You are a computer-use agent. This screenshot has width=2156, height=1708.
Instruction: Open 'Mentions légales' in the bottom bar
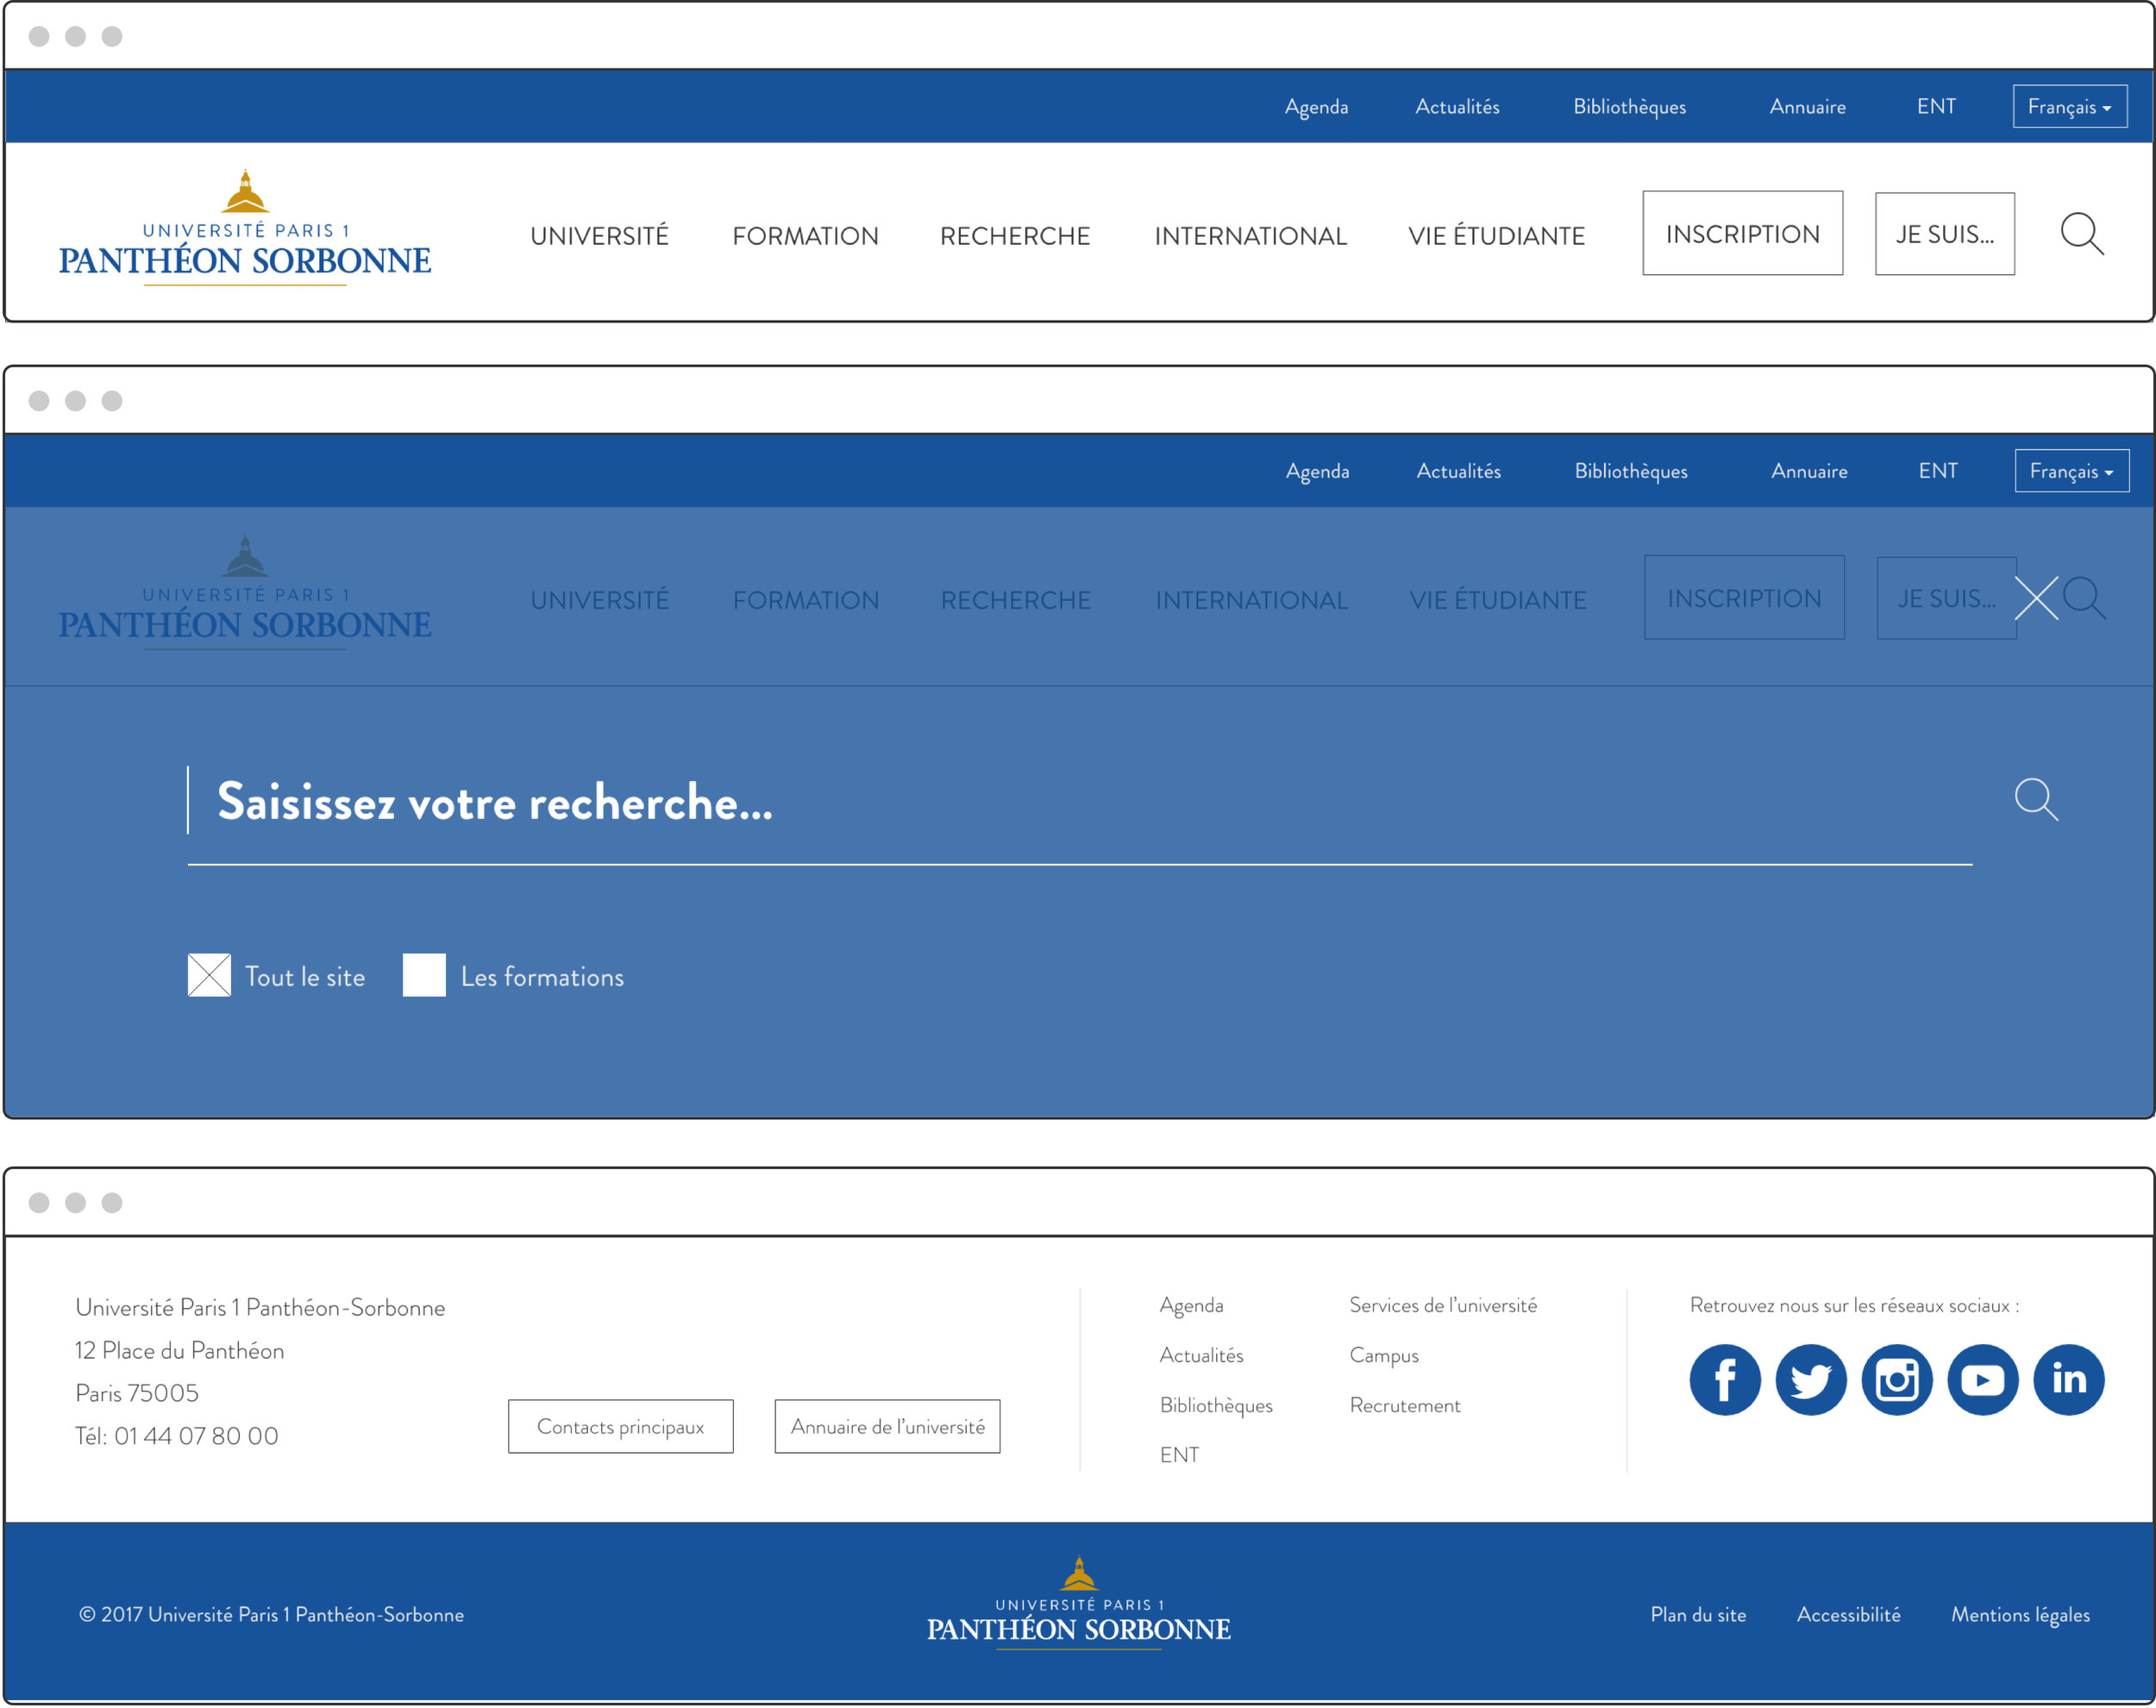pyautogui.click(x=2020, y=1615)
